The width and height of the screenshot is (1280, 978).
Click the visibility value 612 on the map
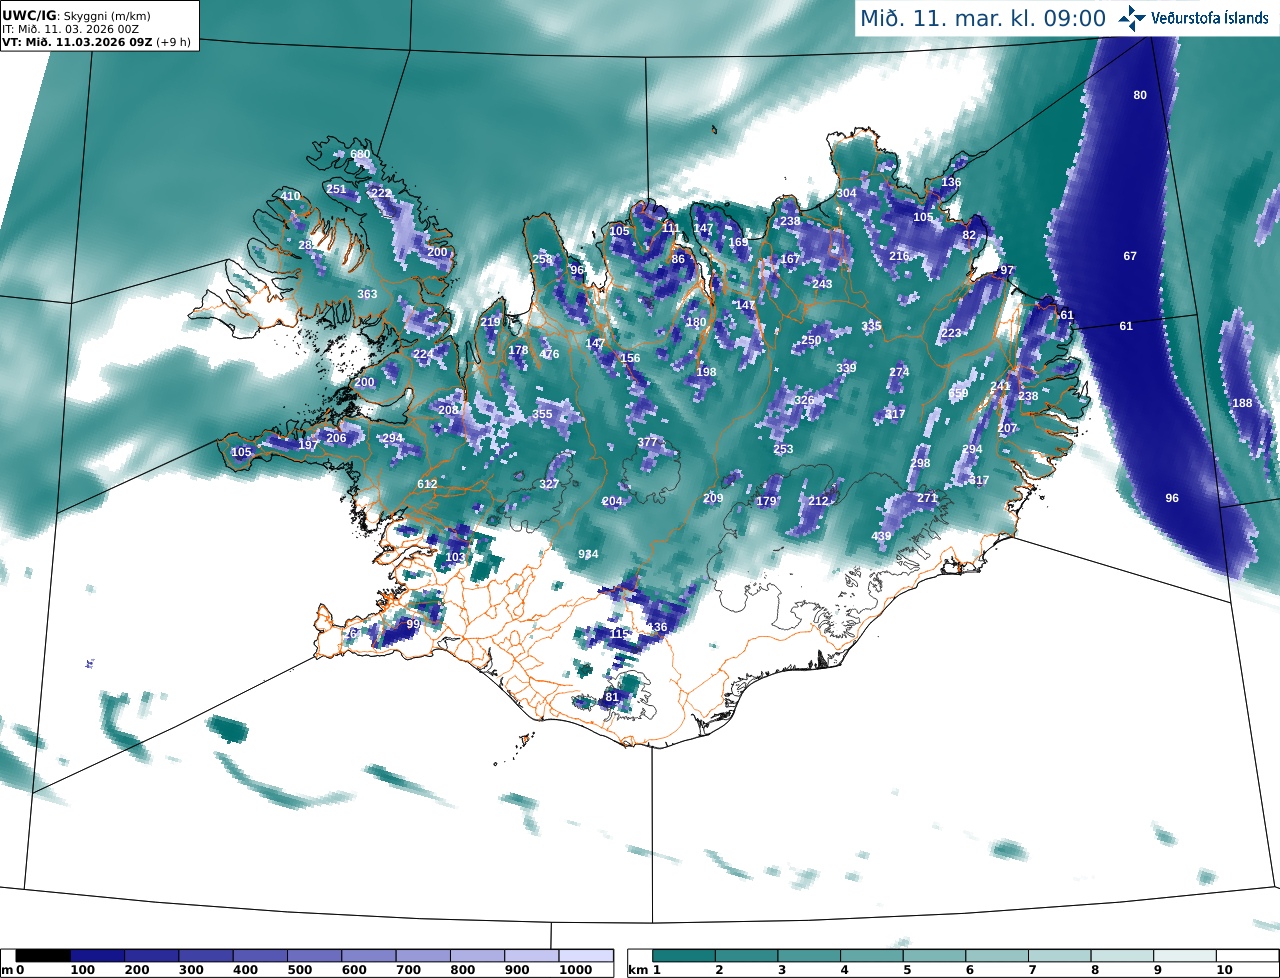click(427, 484)
